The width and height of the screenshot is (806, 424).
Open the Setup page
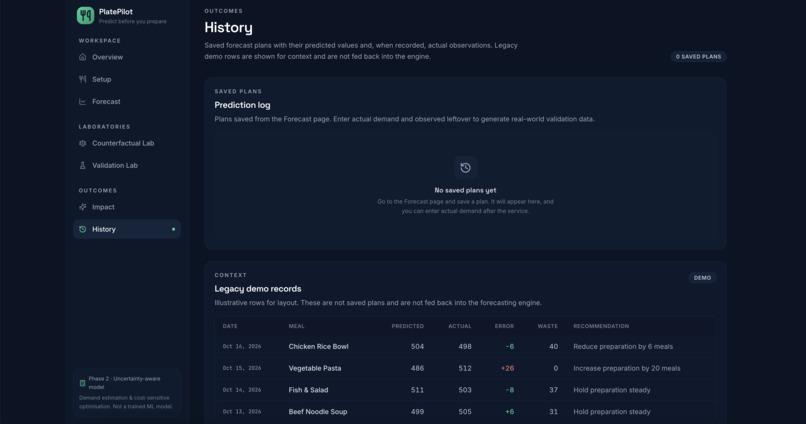[x=127, y=79]
